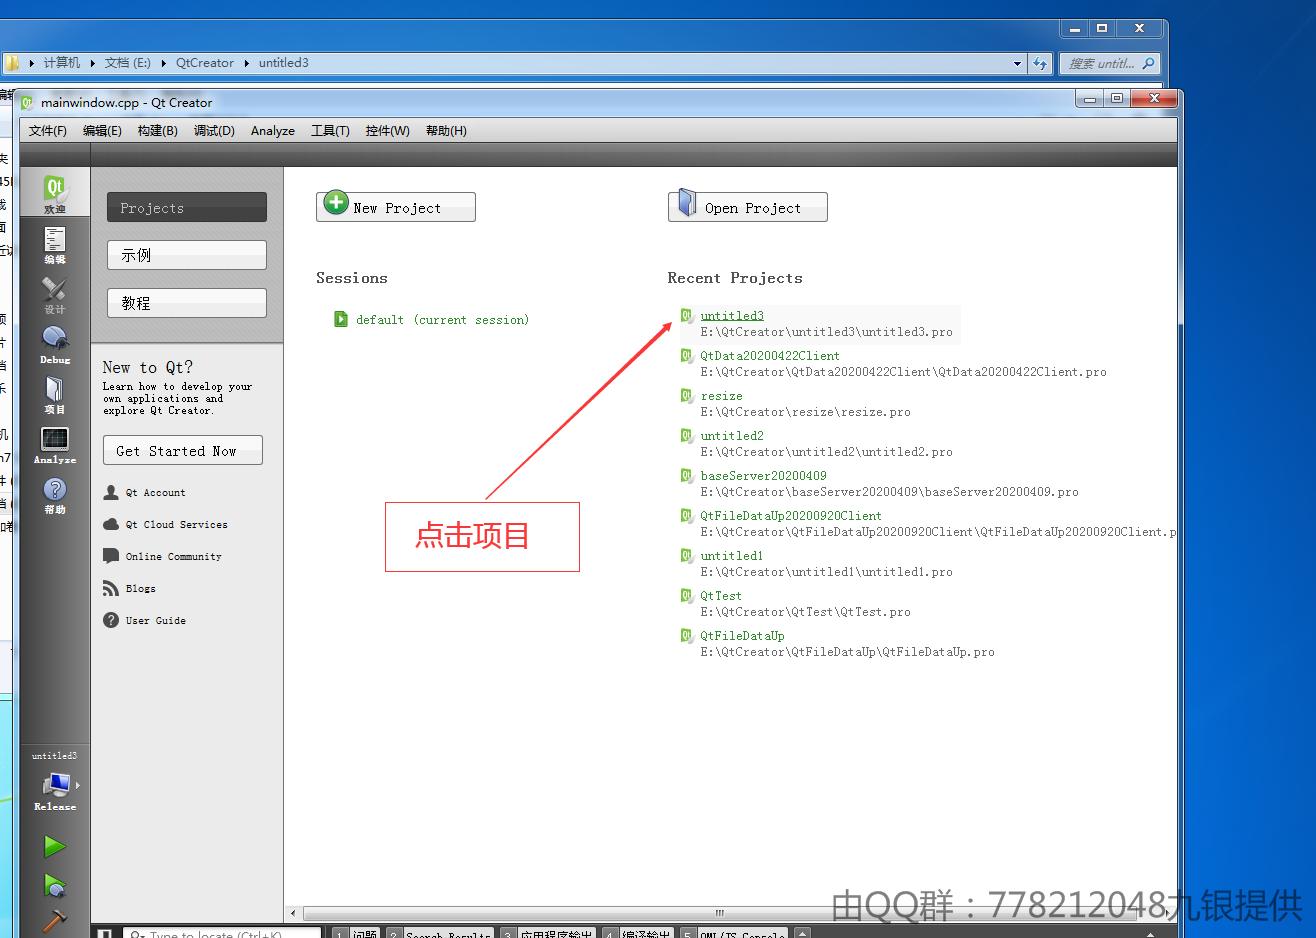Open recent project QtFileDataUp
This screenshot has width=1316, height=938.
click(742, 636)
